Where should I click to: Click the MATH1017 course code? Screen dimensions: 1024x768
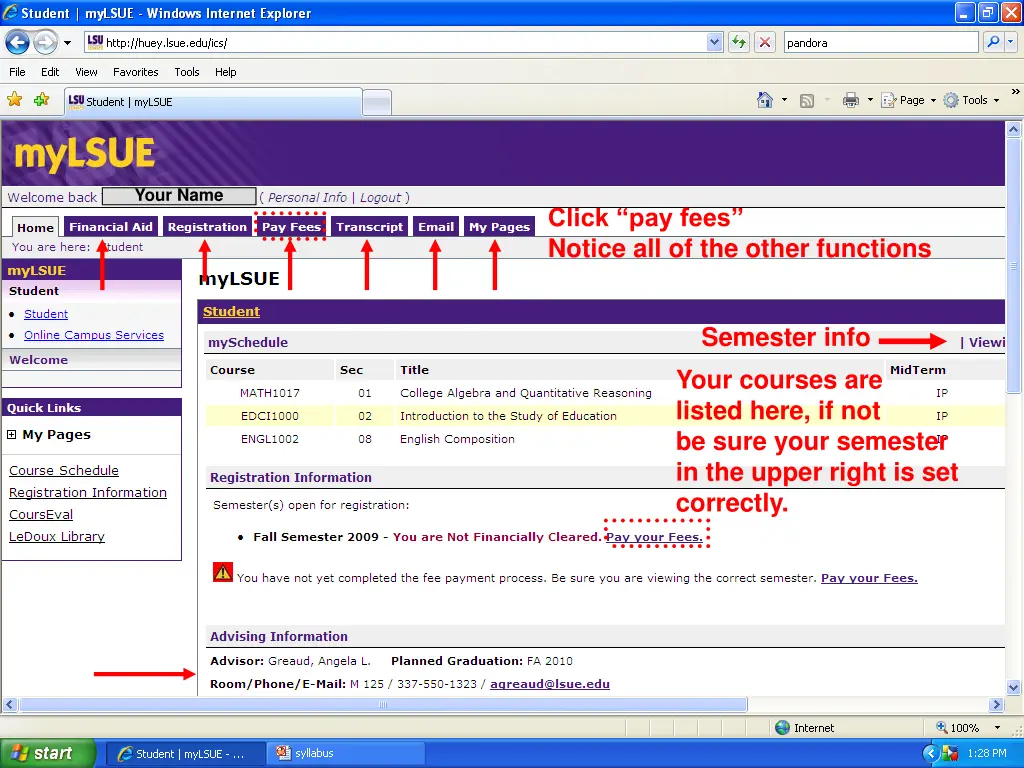click(270, 393)
